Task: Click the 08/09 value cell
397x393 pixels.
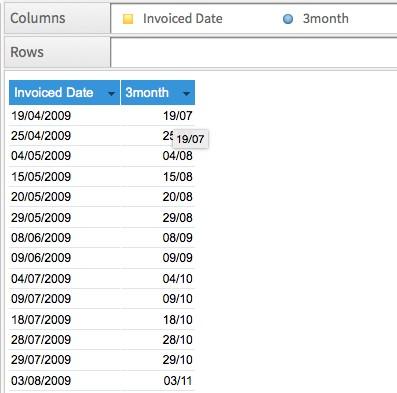Action: [x=158, y=238]
